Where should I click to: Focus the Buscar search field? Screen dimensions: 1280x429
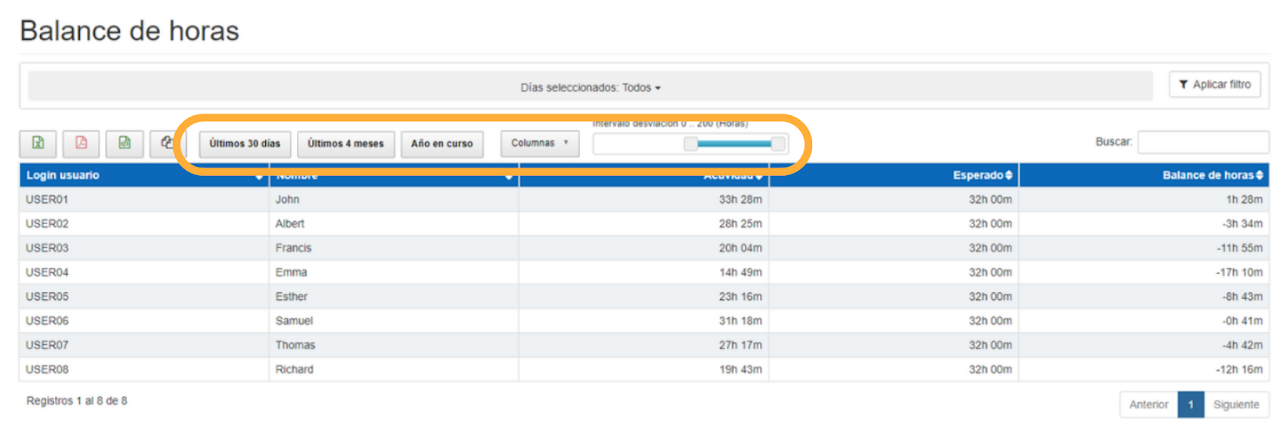point(1203,142)
